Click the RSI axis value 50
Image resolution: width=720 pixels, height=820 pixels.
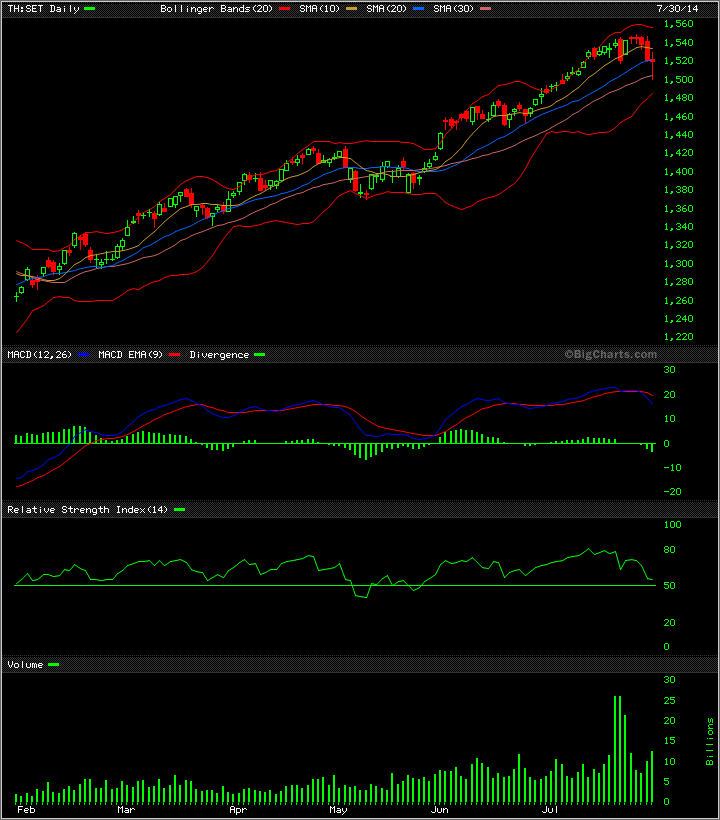[669, 586]
